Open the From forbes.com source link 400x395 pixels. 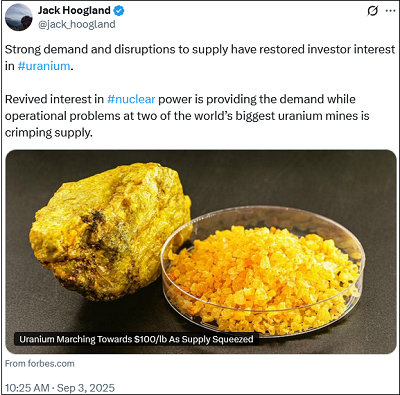pos(40,363)
